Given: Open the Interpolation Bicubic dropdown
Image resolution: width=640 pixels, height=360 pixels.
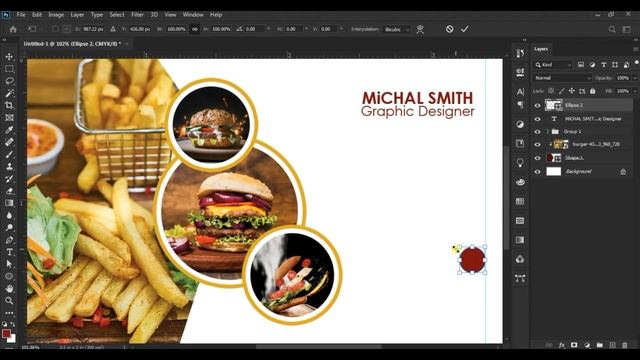Looking at the screenshot, I should tap(396, 29).
